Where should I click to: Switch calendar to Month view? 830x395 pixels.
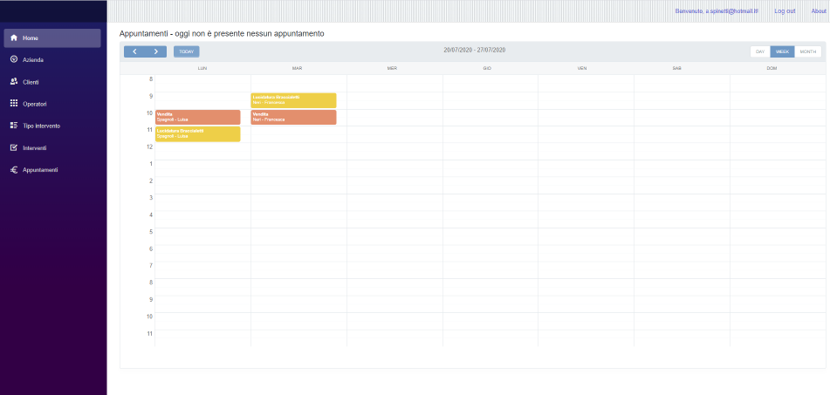tap(808, 51)
